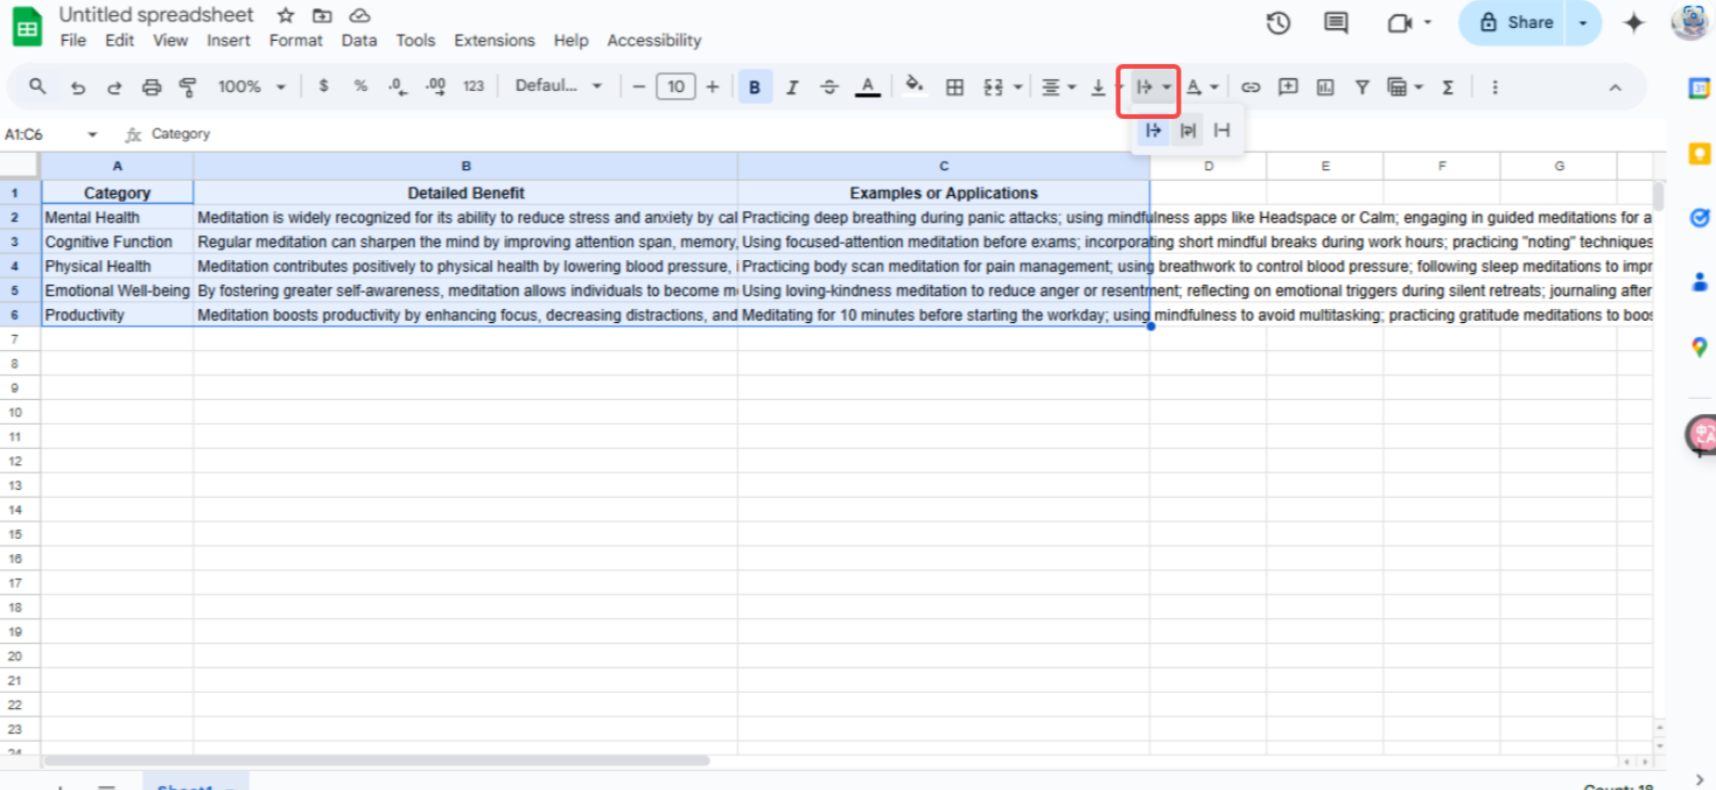Insert a chart
The width and height of the screenshot is (1716, 790).
coord(1325,87)
